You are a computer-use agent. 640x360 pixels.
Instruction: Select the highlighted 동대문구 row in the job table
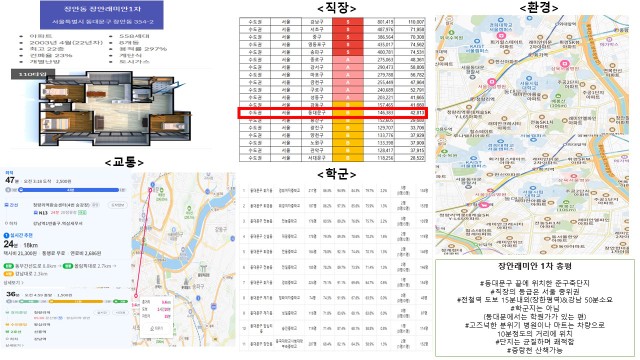coord(332,113)
